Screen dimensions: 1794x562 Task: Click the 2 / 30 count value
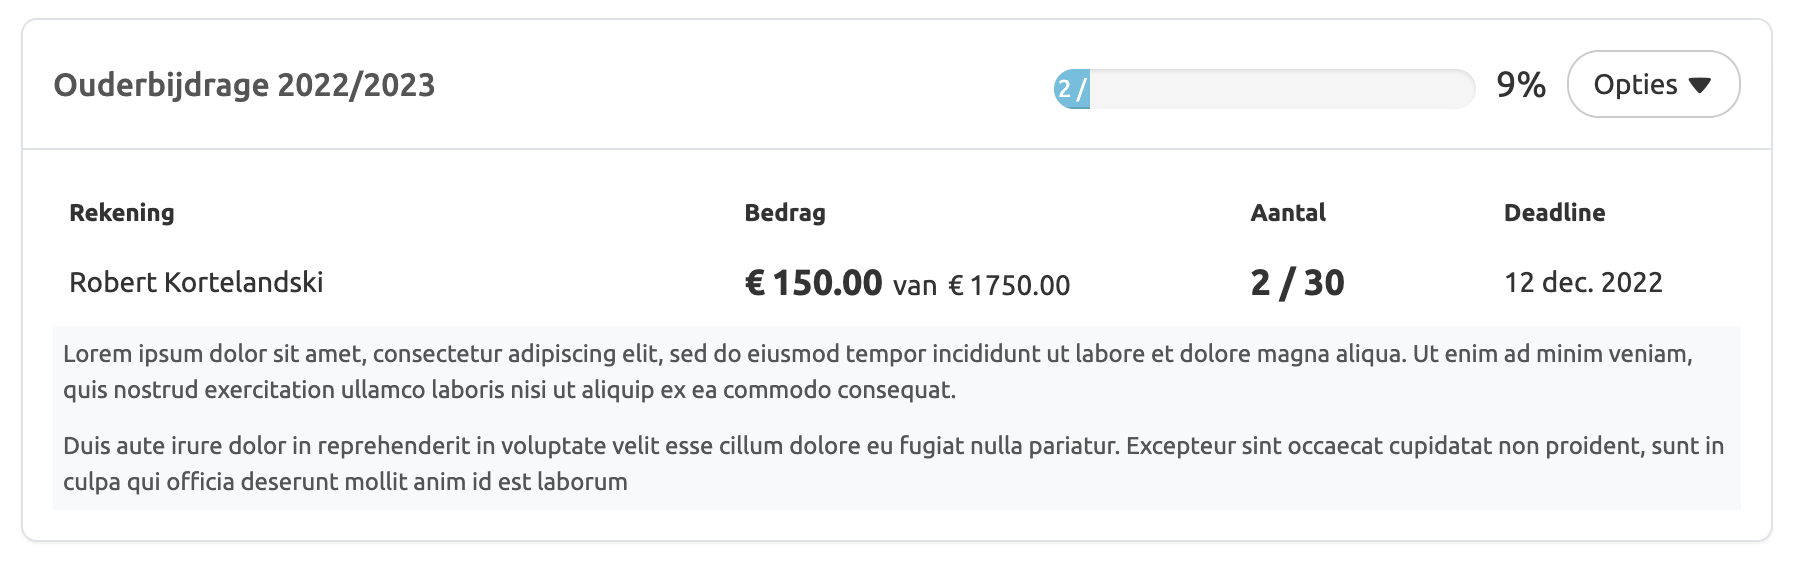(1297, 283)
